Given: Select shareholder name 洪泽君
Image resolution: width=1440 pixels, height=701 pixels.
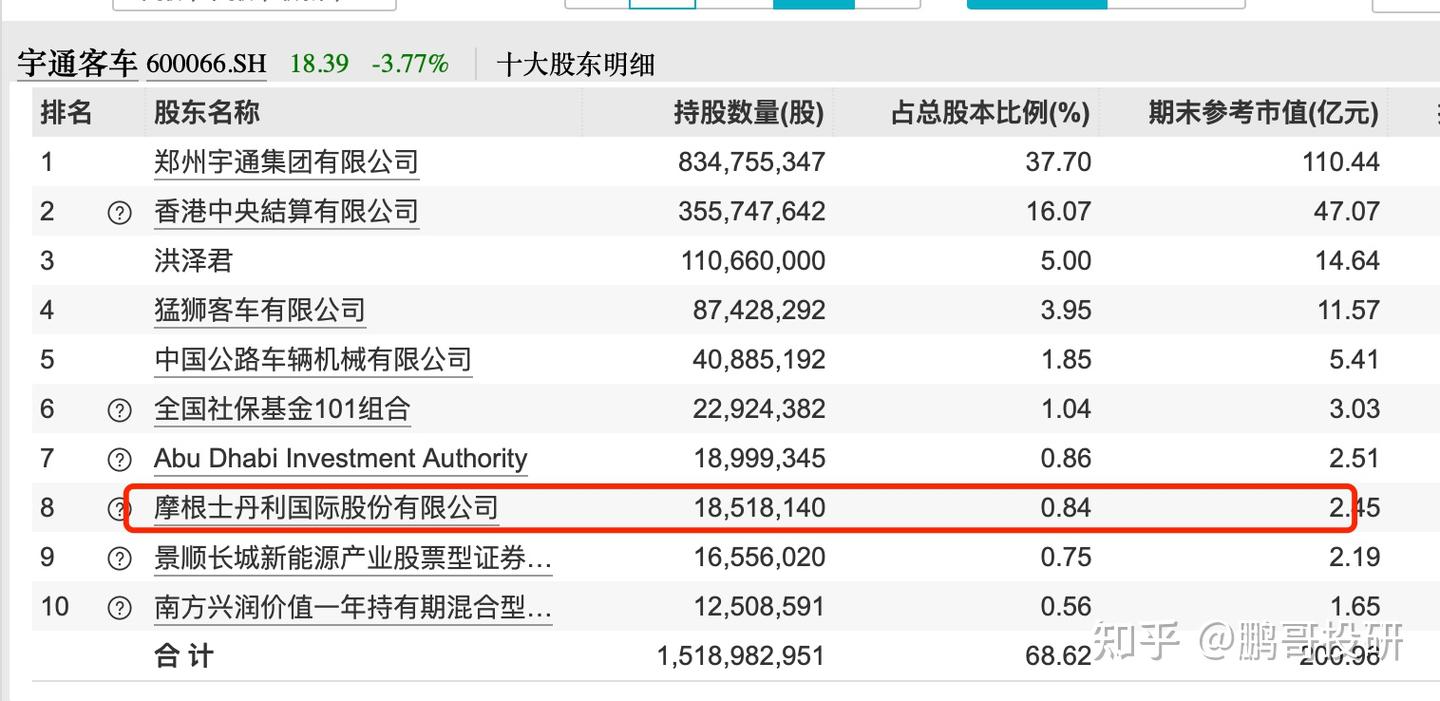Looking at the screenshot, I should pyautogui.click(x=193, y=261).
